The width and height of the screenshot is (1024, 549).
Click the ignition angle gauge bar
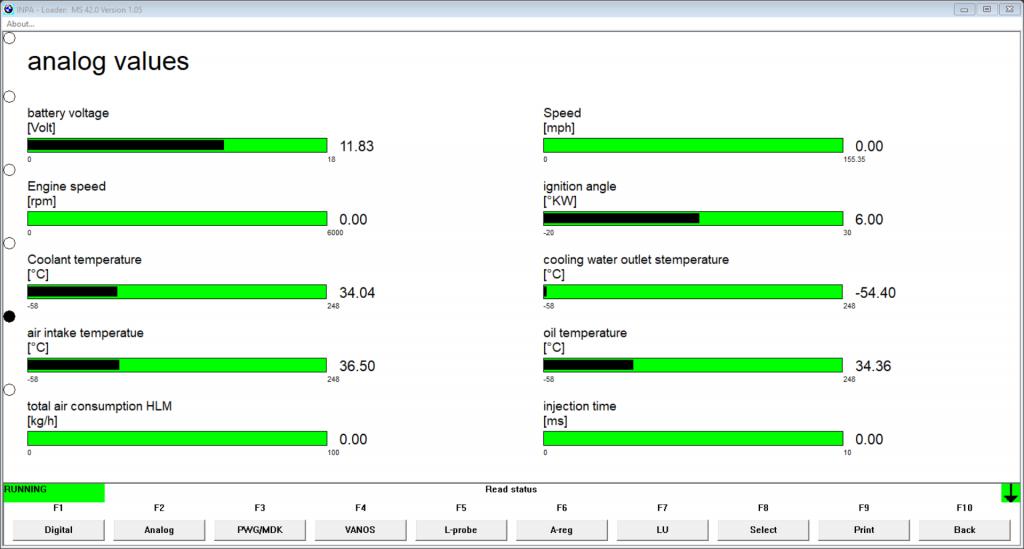(693, 219)
